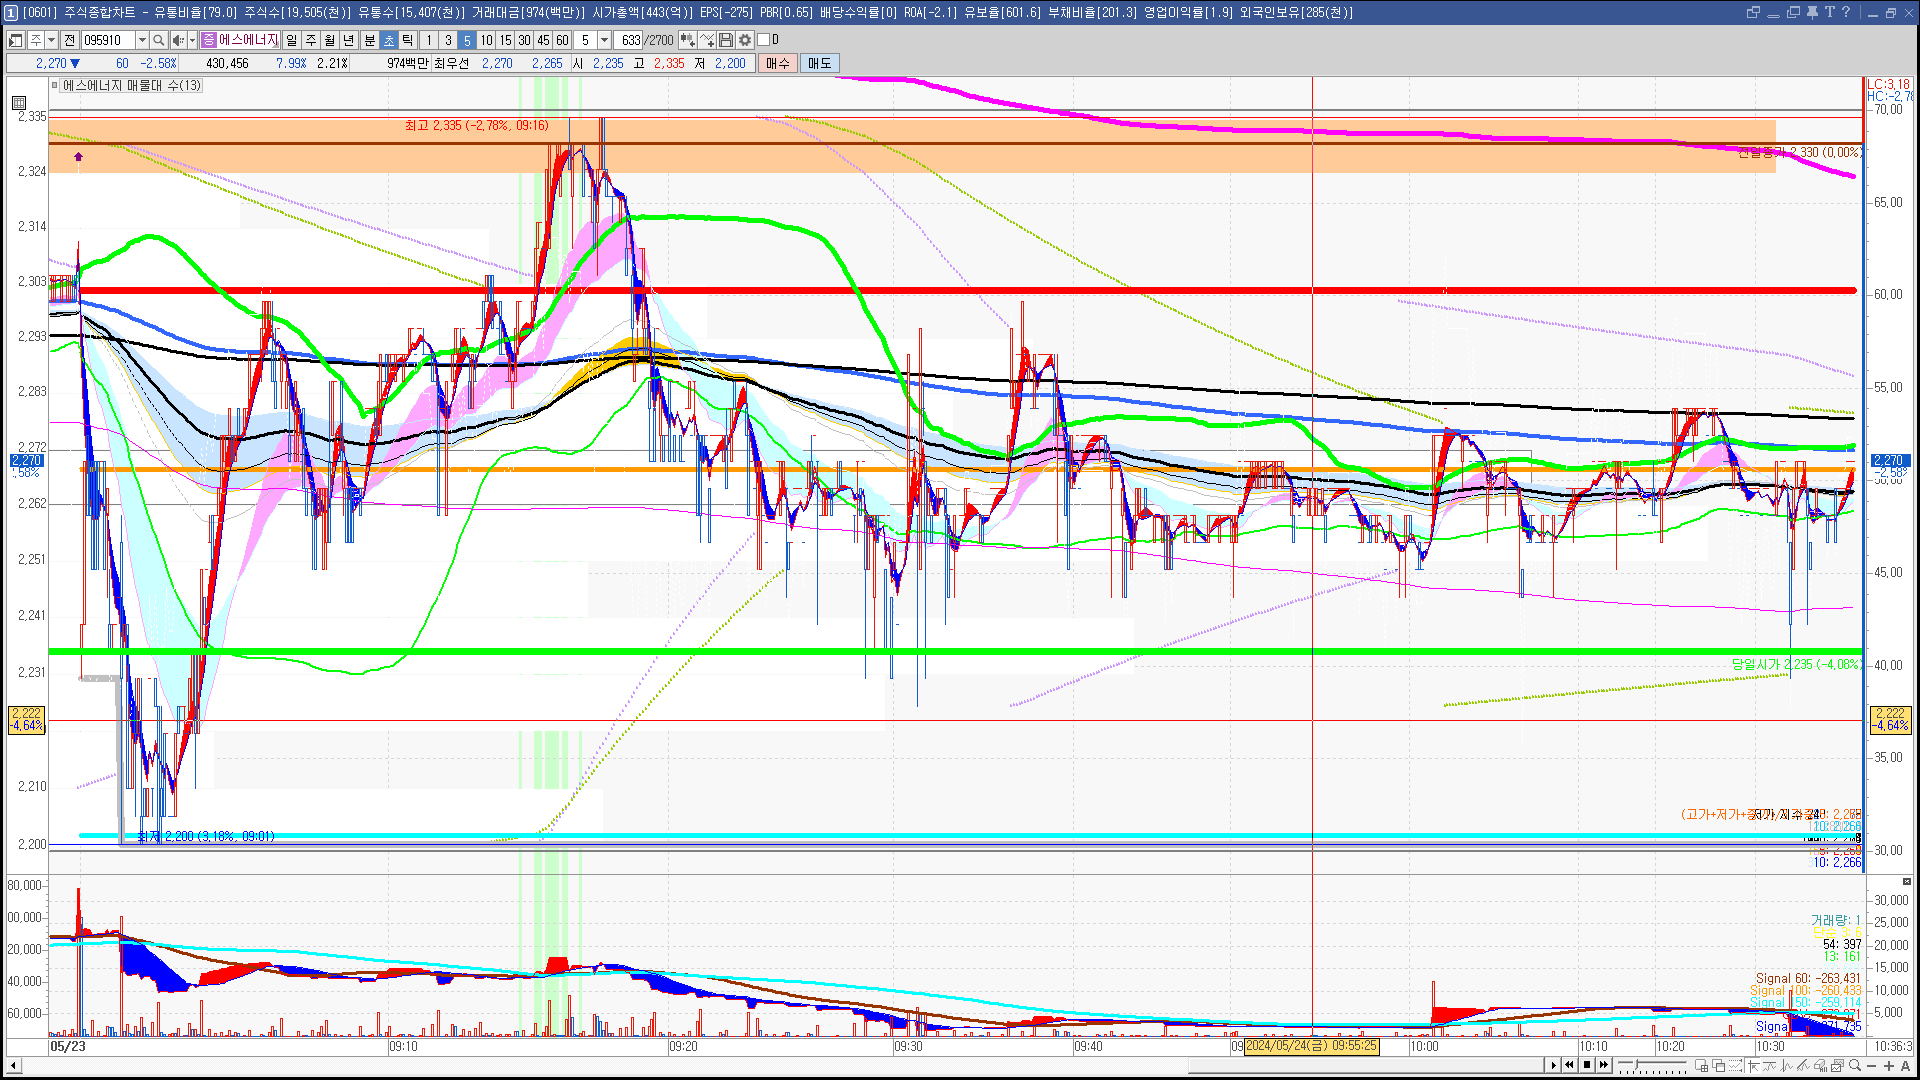Toggle the 초 (seconds) chart period

(x=389, y=40)
